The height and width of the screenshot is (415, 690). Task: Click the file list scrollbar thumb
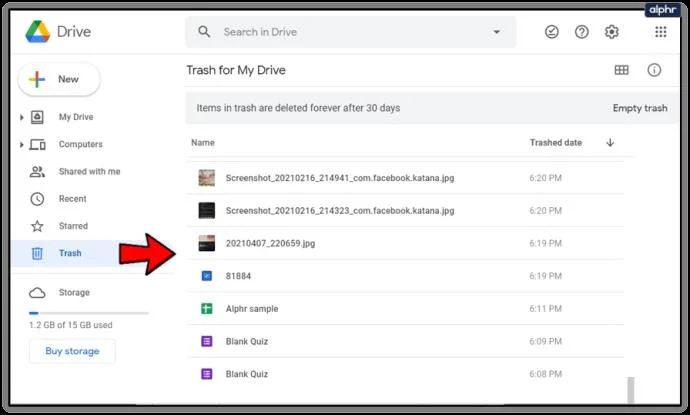point(631,389)
